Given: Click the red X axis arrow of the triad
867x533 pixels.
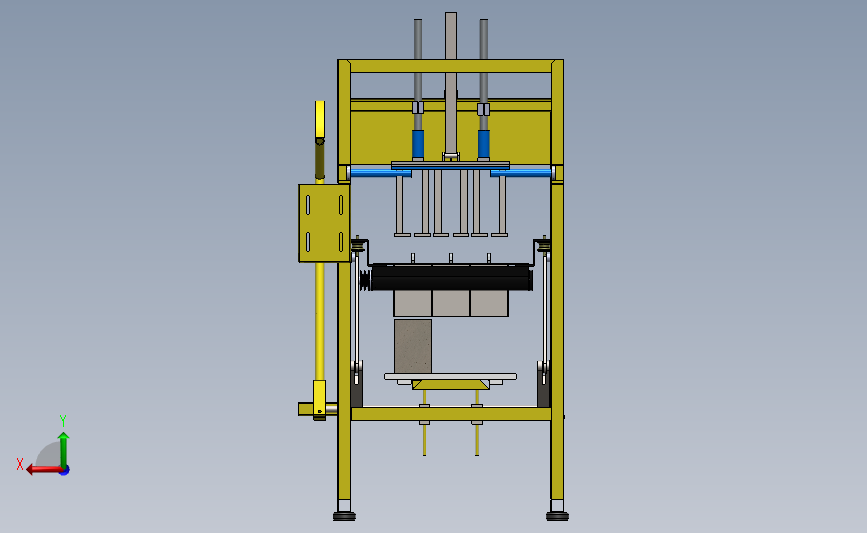Looking at the screenshot, I should point(43,470).
